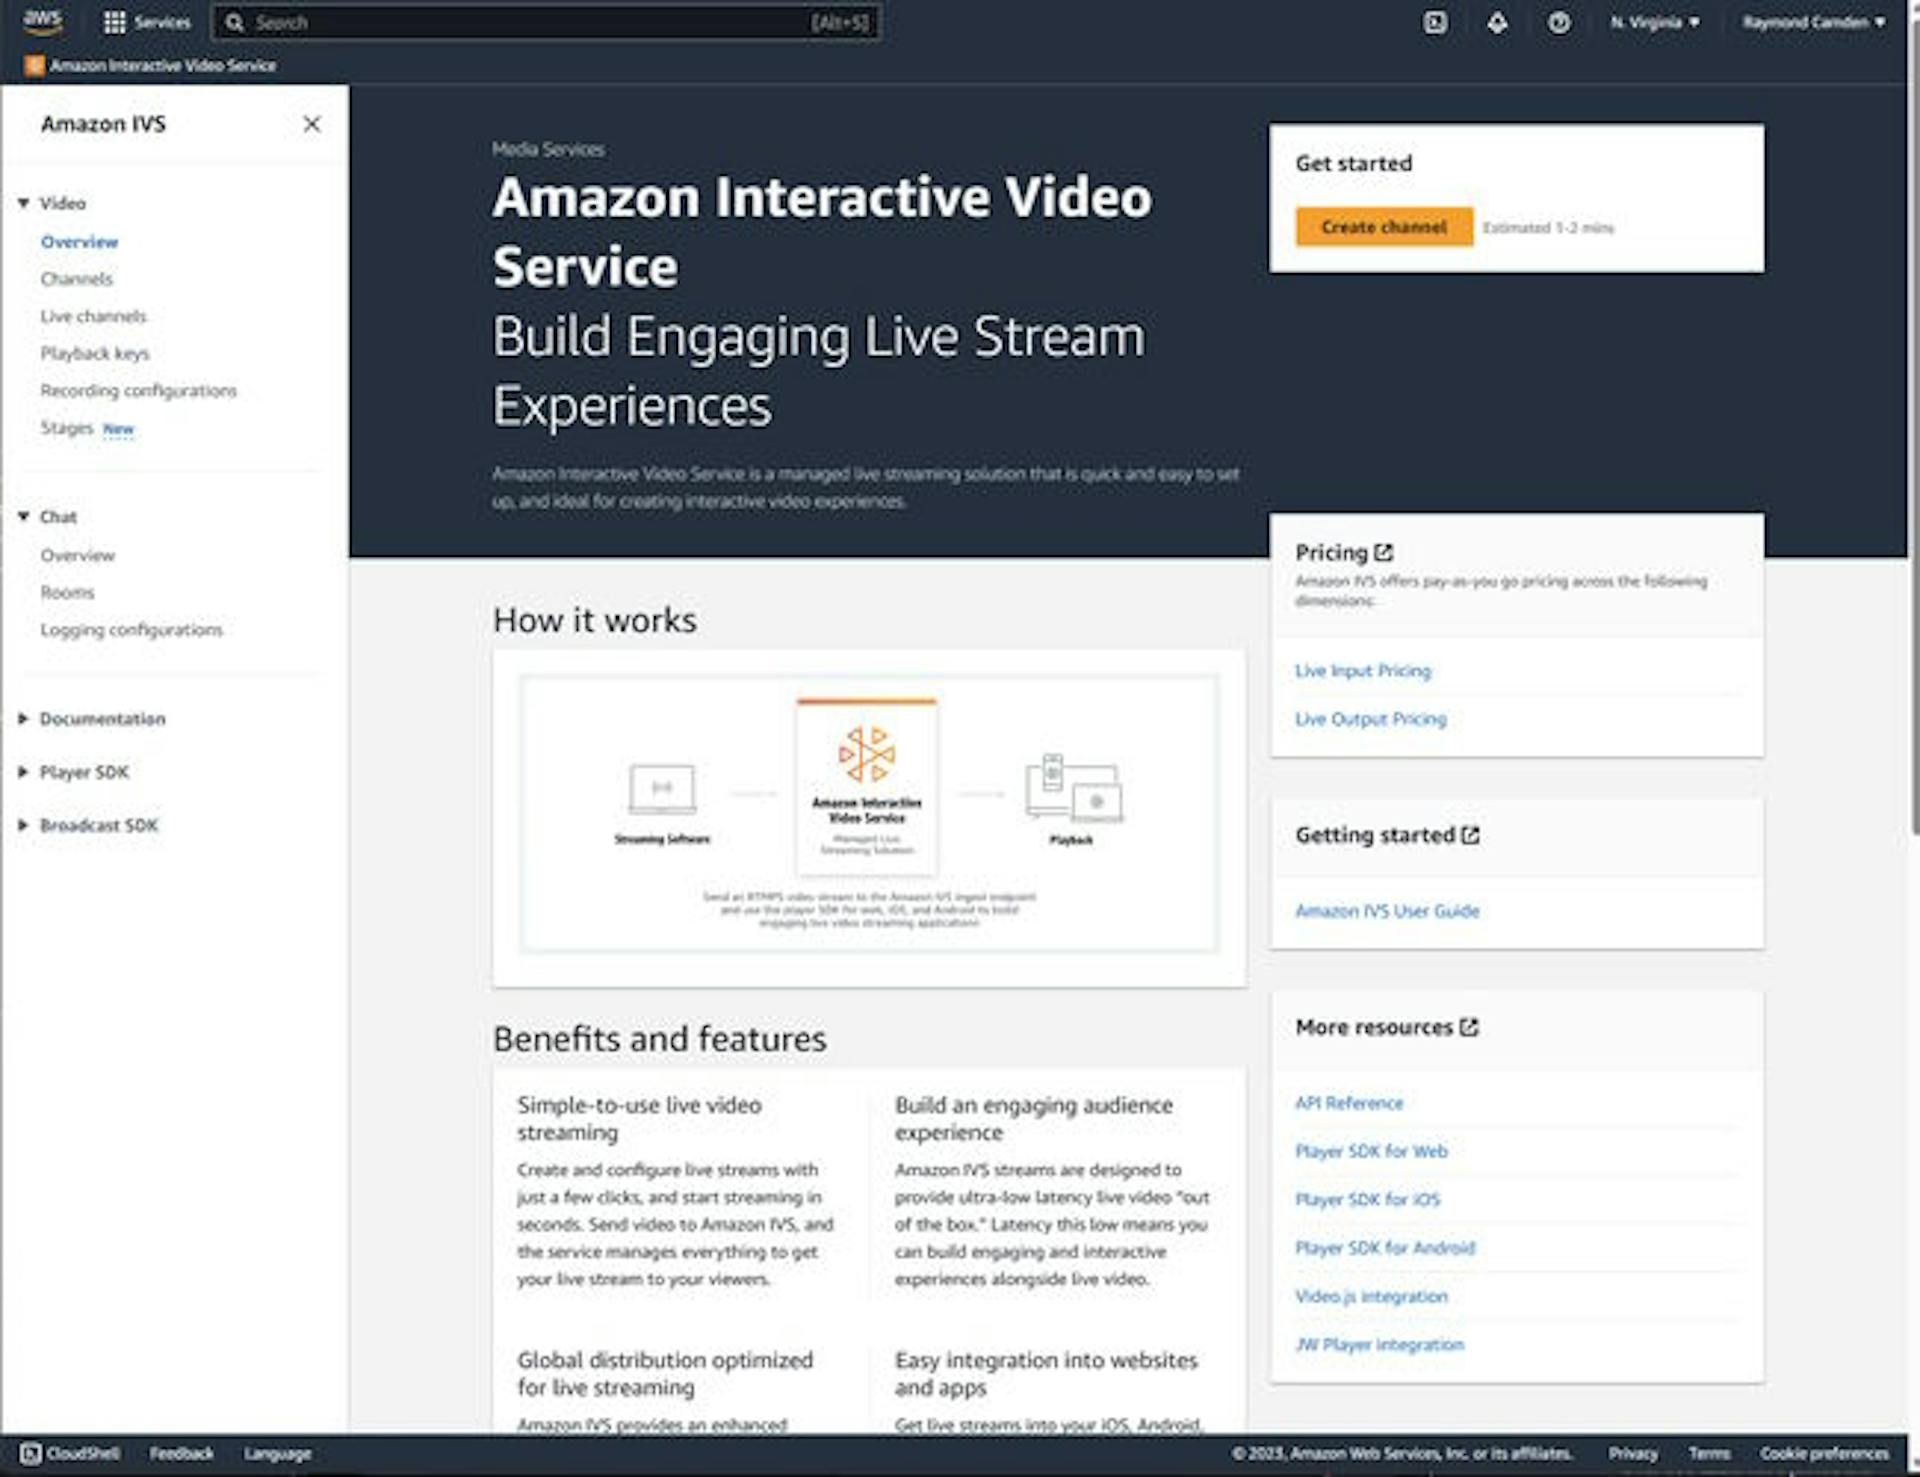Click the 'Build an engaging audience experience' heading
Image resolution: width=1920 pixels, height=1477 pixels.
point(1034,1118)
